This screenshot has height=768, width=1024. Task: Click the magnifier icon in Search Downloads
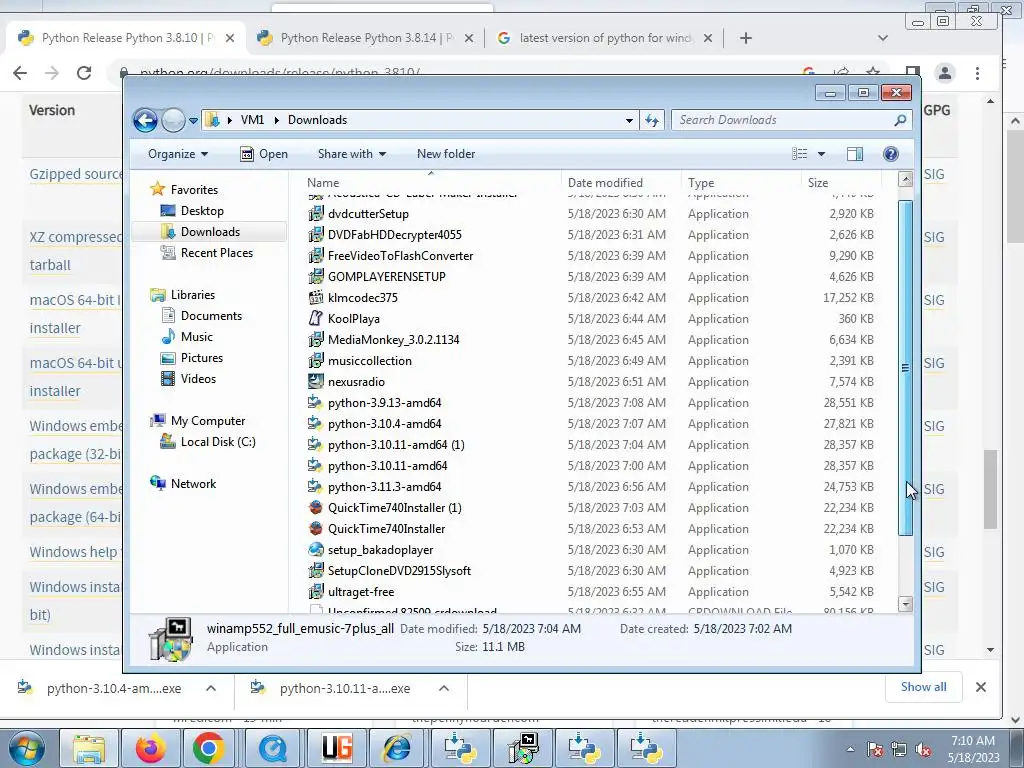tap(901, 120)
